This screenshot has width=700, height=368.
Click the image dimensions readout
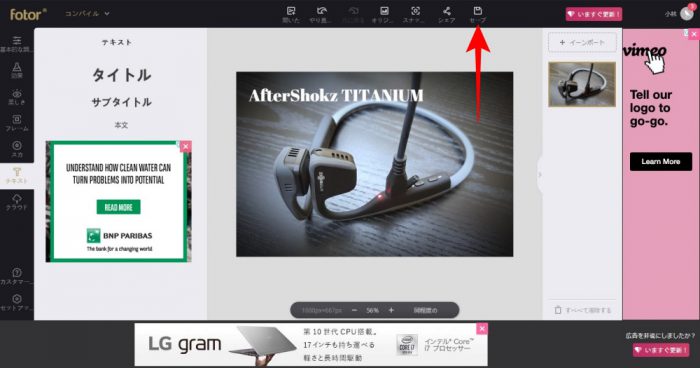[x=321, y=310]
